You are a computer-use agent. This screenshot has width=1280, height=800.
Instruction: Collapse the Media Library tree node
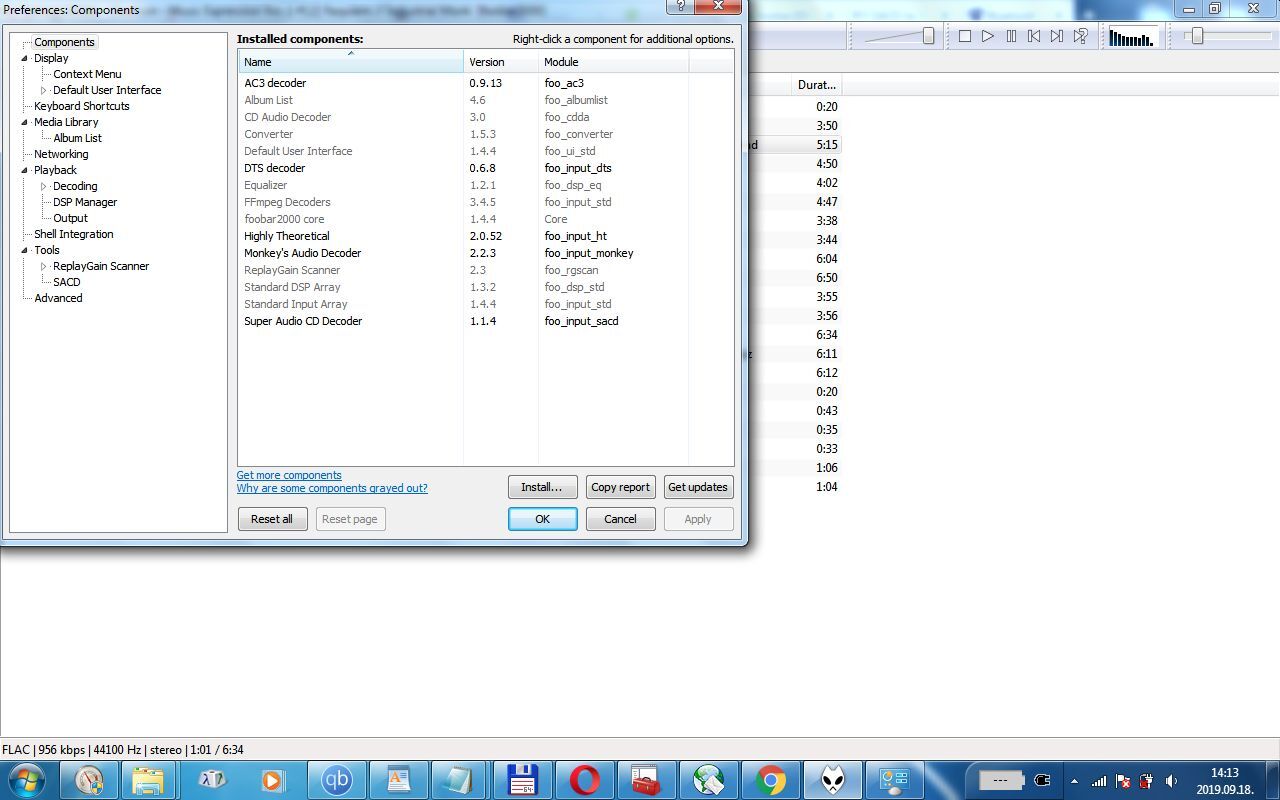pos(25,122)
